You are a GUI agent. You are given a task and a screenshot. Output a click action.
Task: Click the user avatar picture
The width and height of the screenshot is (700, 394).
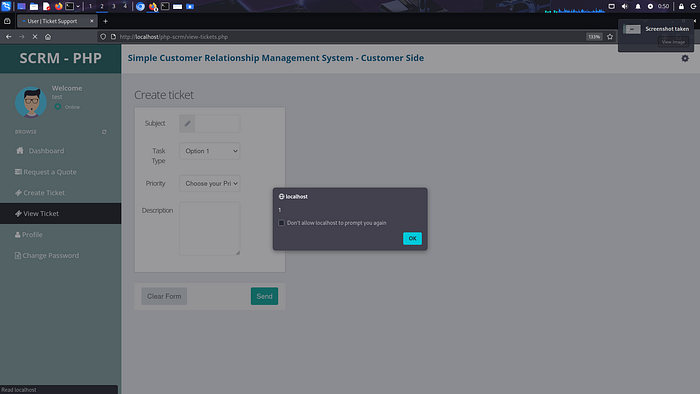pyautogui.click(x=31, y=102)
